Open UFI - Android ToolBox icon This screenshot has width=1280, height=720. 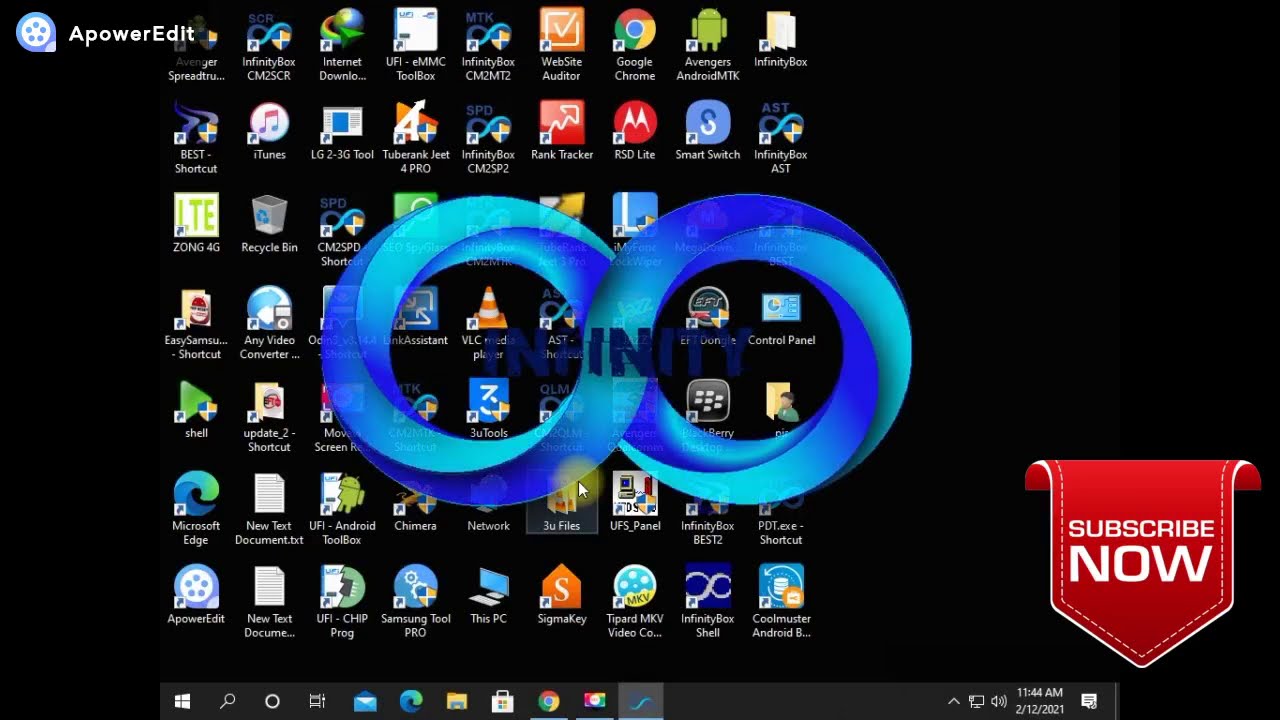pyautogui.click(x=342, y=510)
